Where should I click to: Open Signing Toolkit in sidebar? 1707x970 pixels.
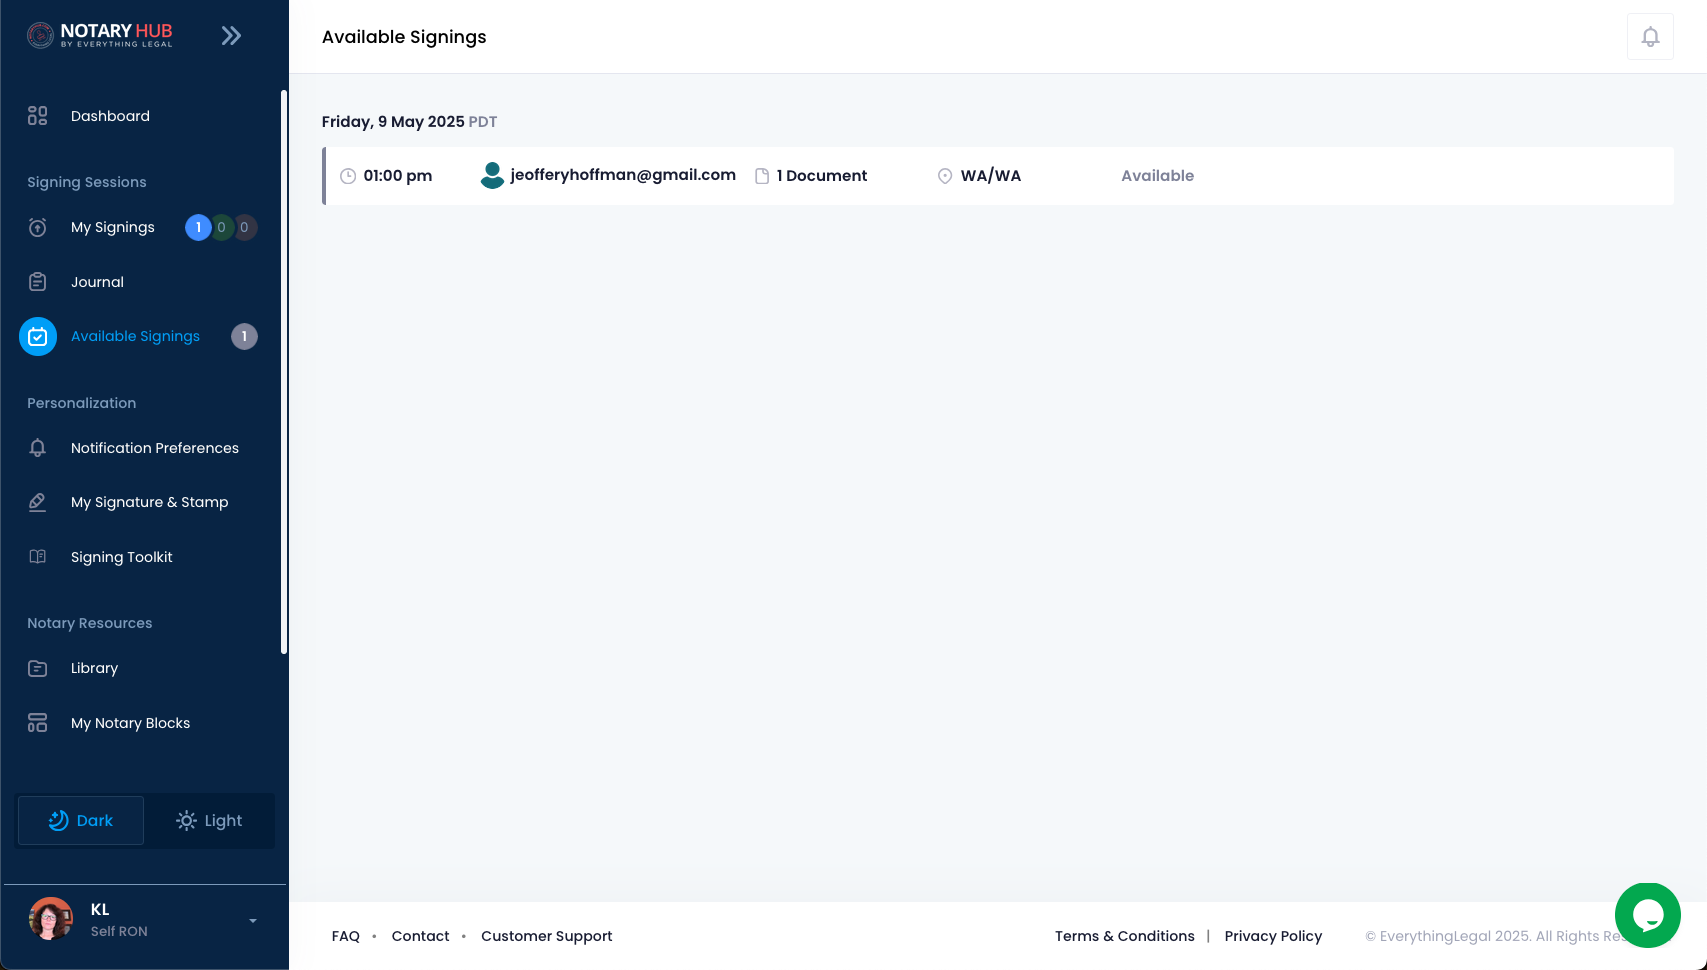click(122, 557)
